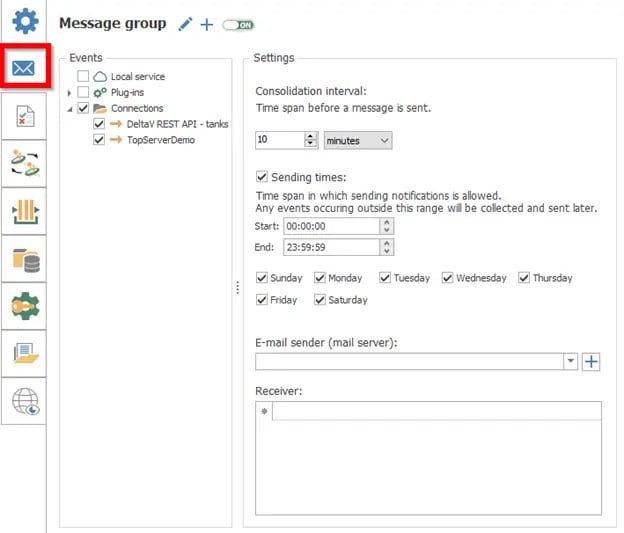Open the minutes unit dropdown

358,141
